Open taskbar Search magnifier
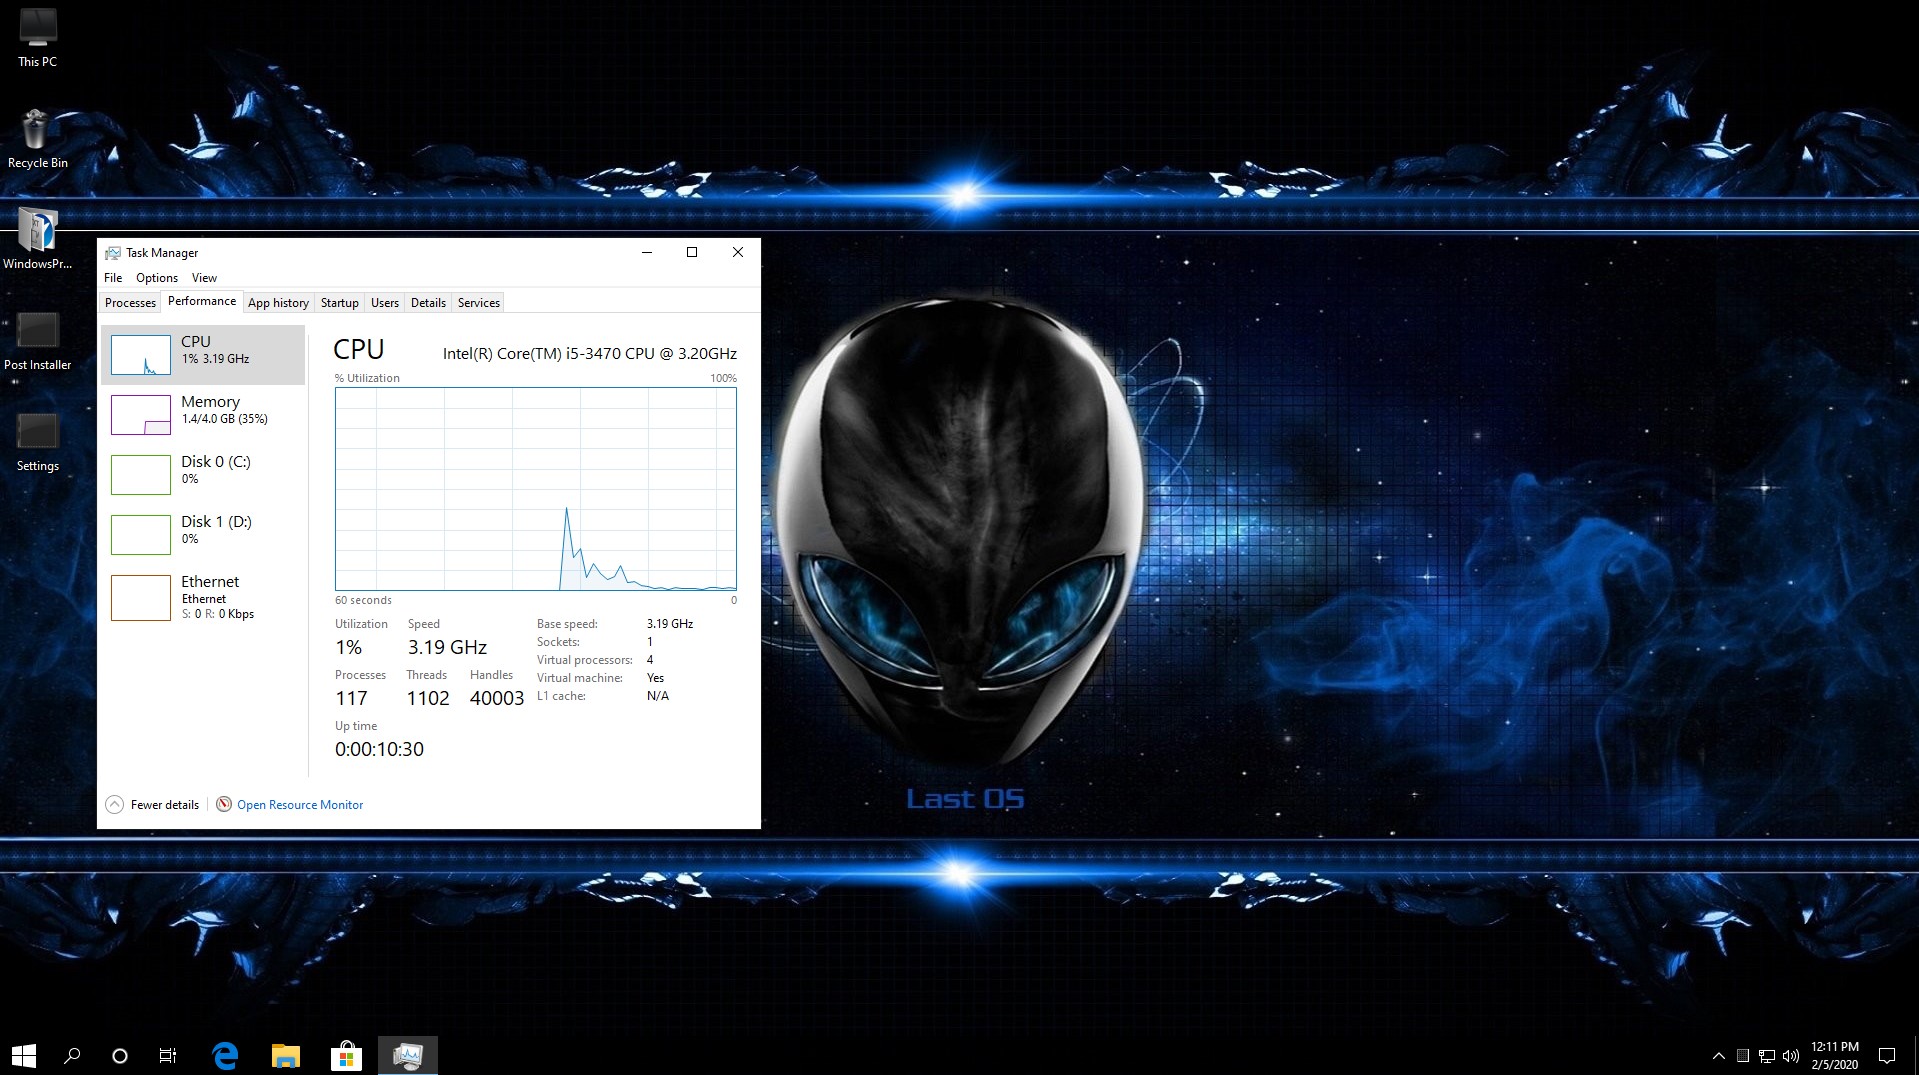 point(72,1055)
